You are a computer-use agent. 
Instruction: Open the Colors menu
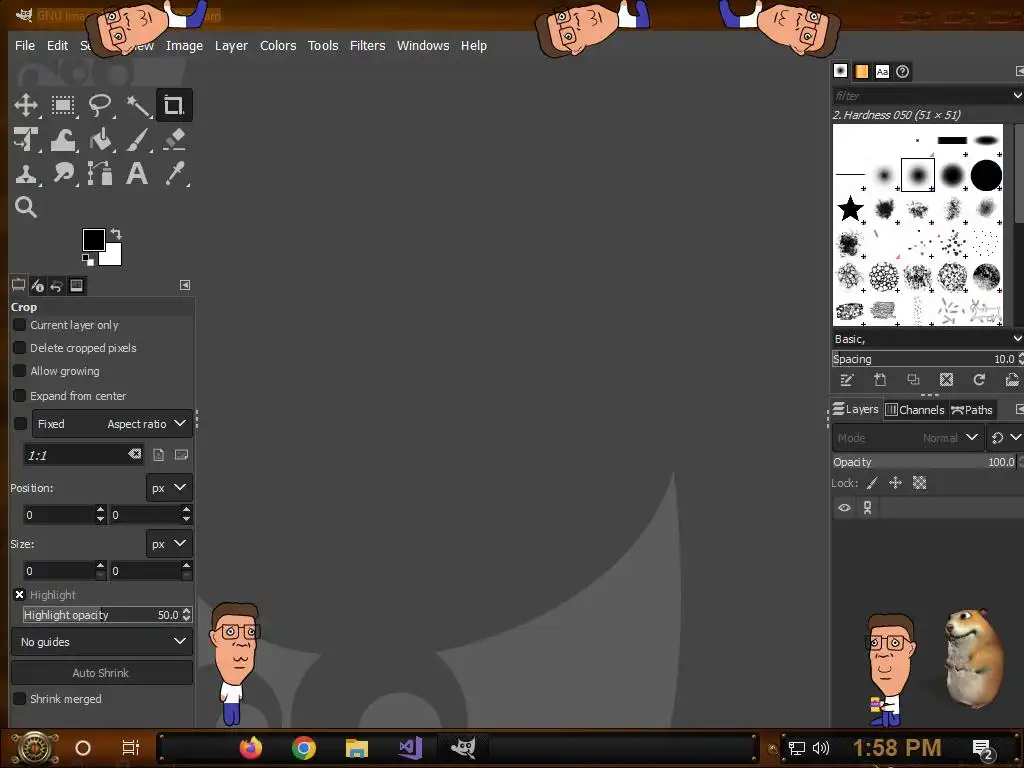point(278,45)
